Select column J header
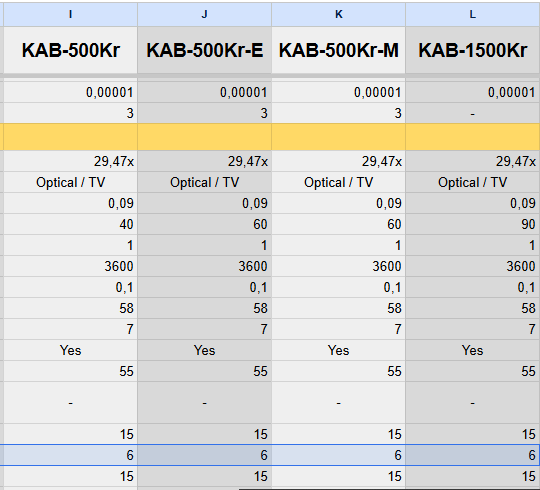540x490 pixels. click(x=205, y=14)
